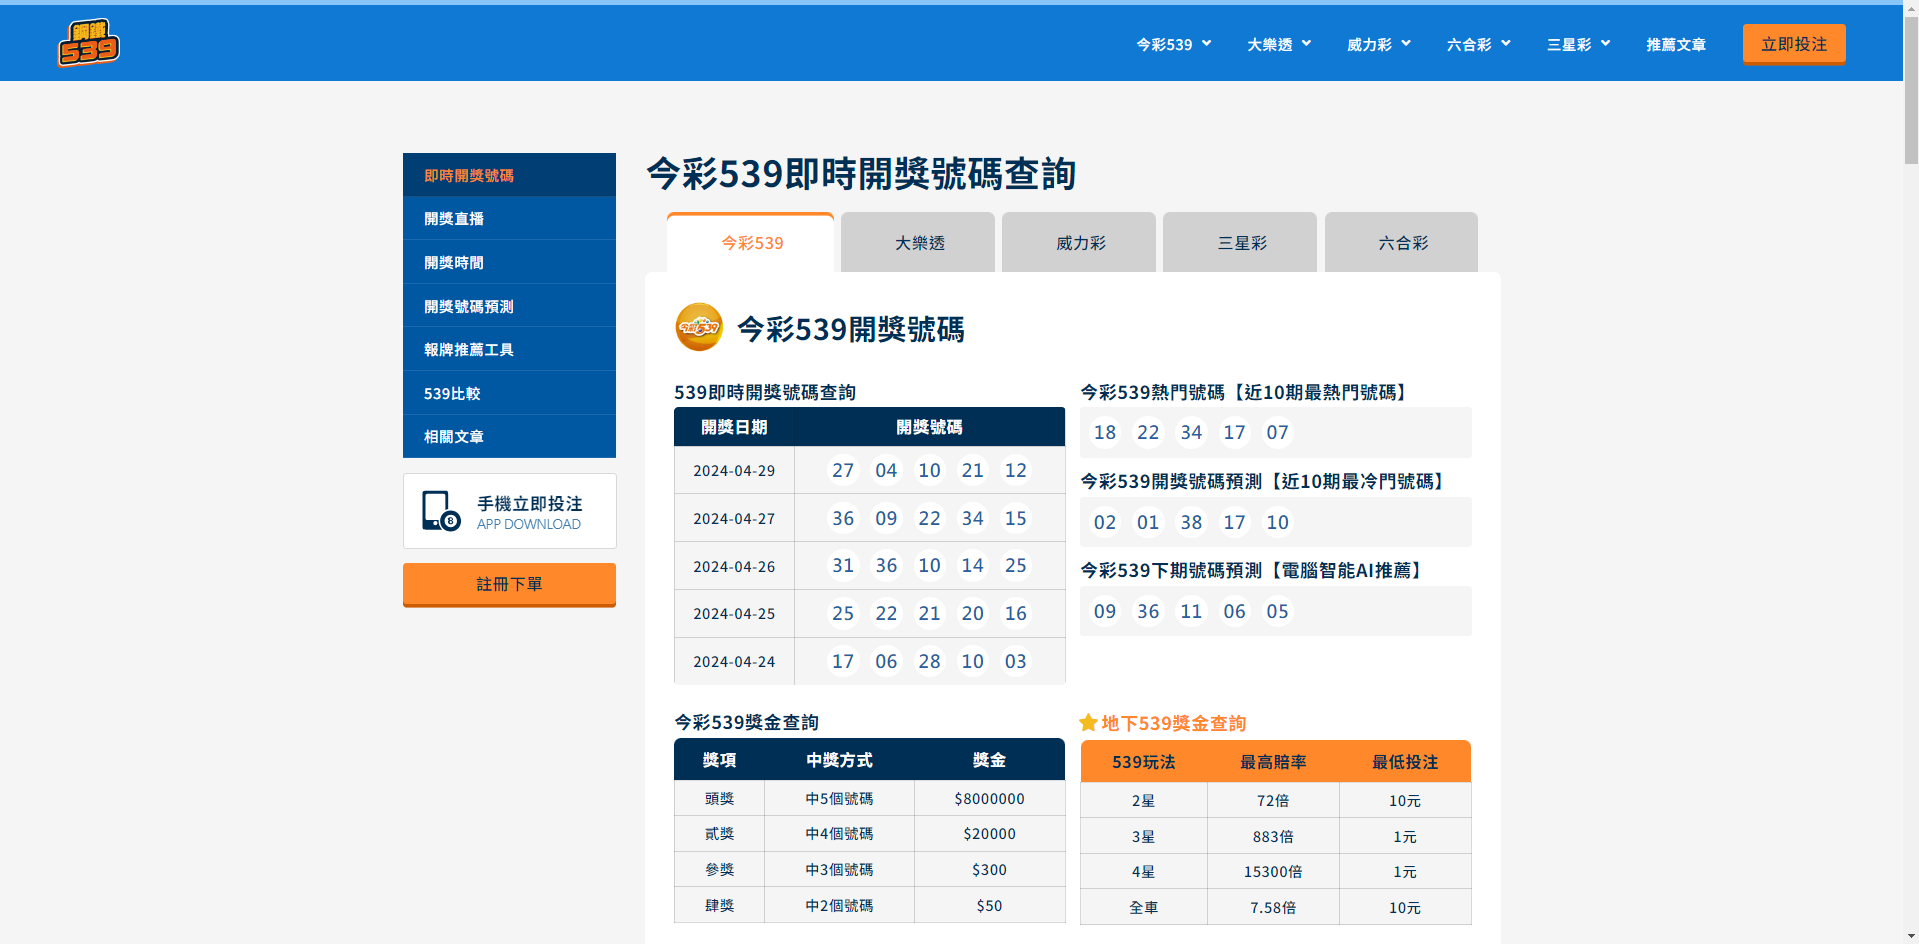1919x944 pixels.
Task: Click the round 今彩539 lottery ball logo
Action: pos(699,328)
